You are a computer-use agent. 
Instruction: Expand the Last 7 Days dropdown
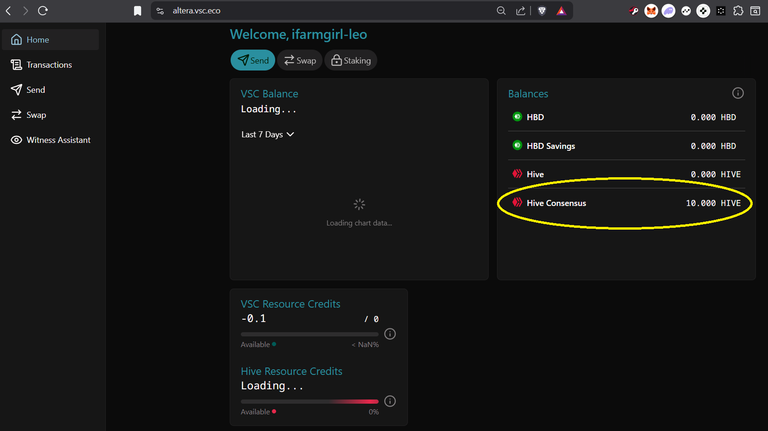click(267, 134)
